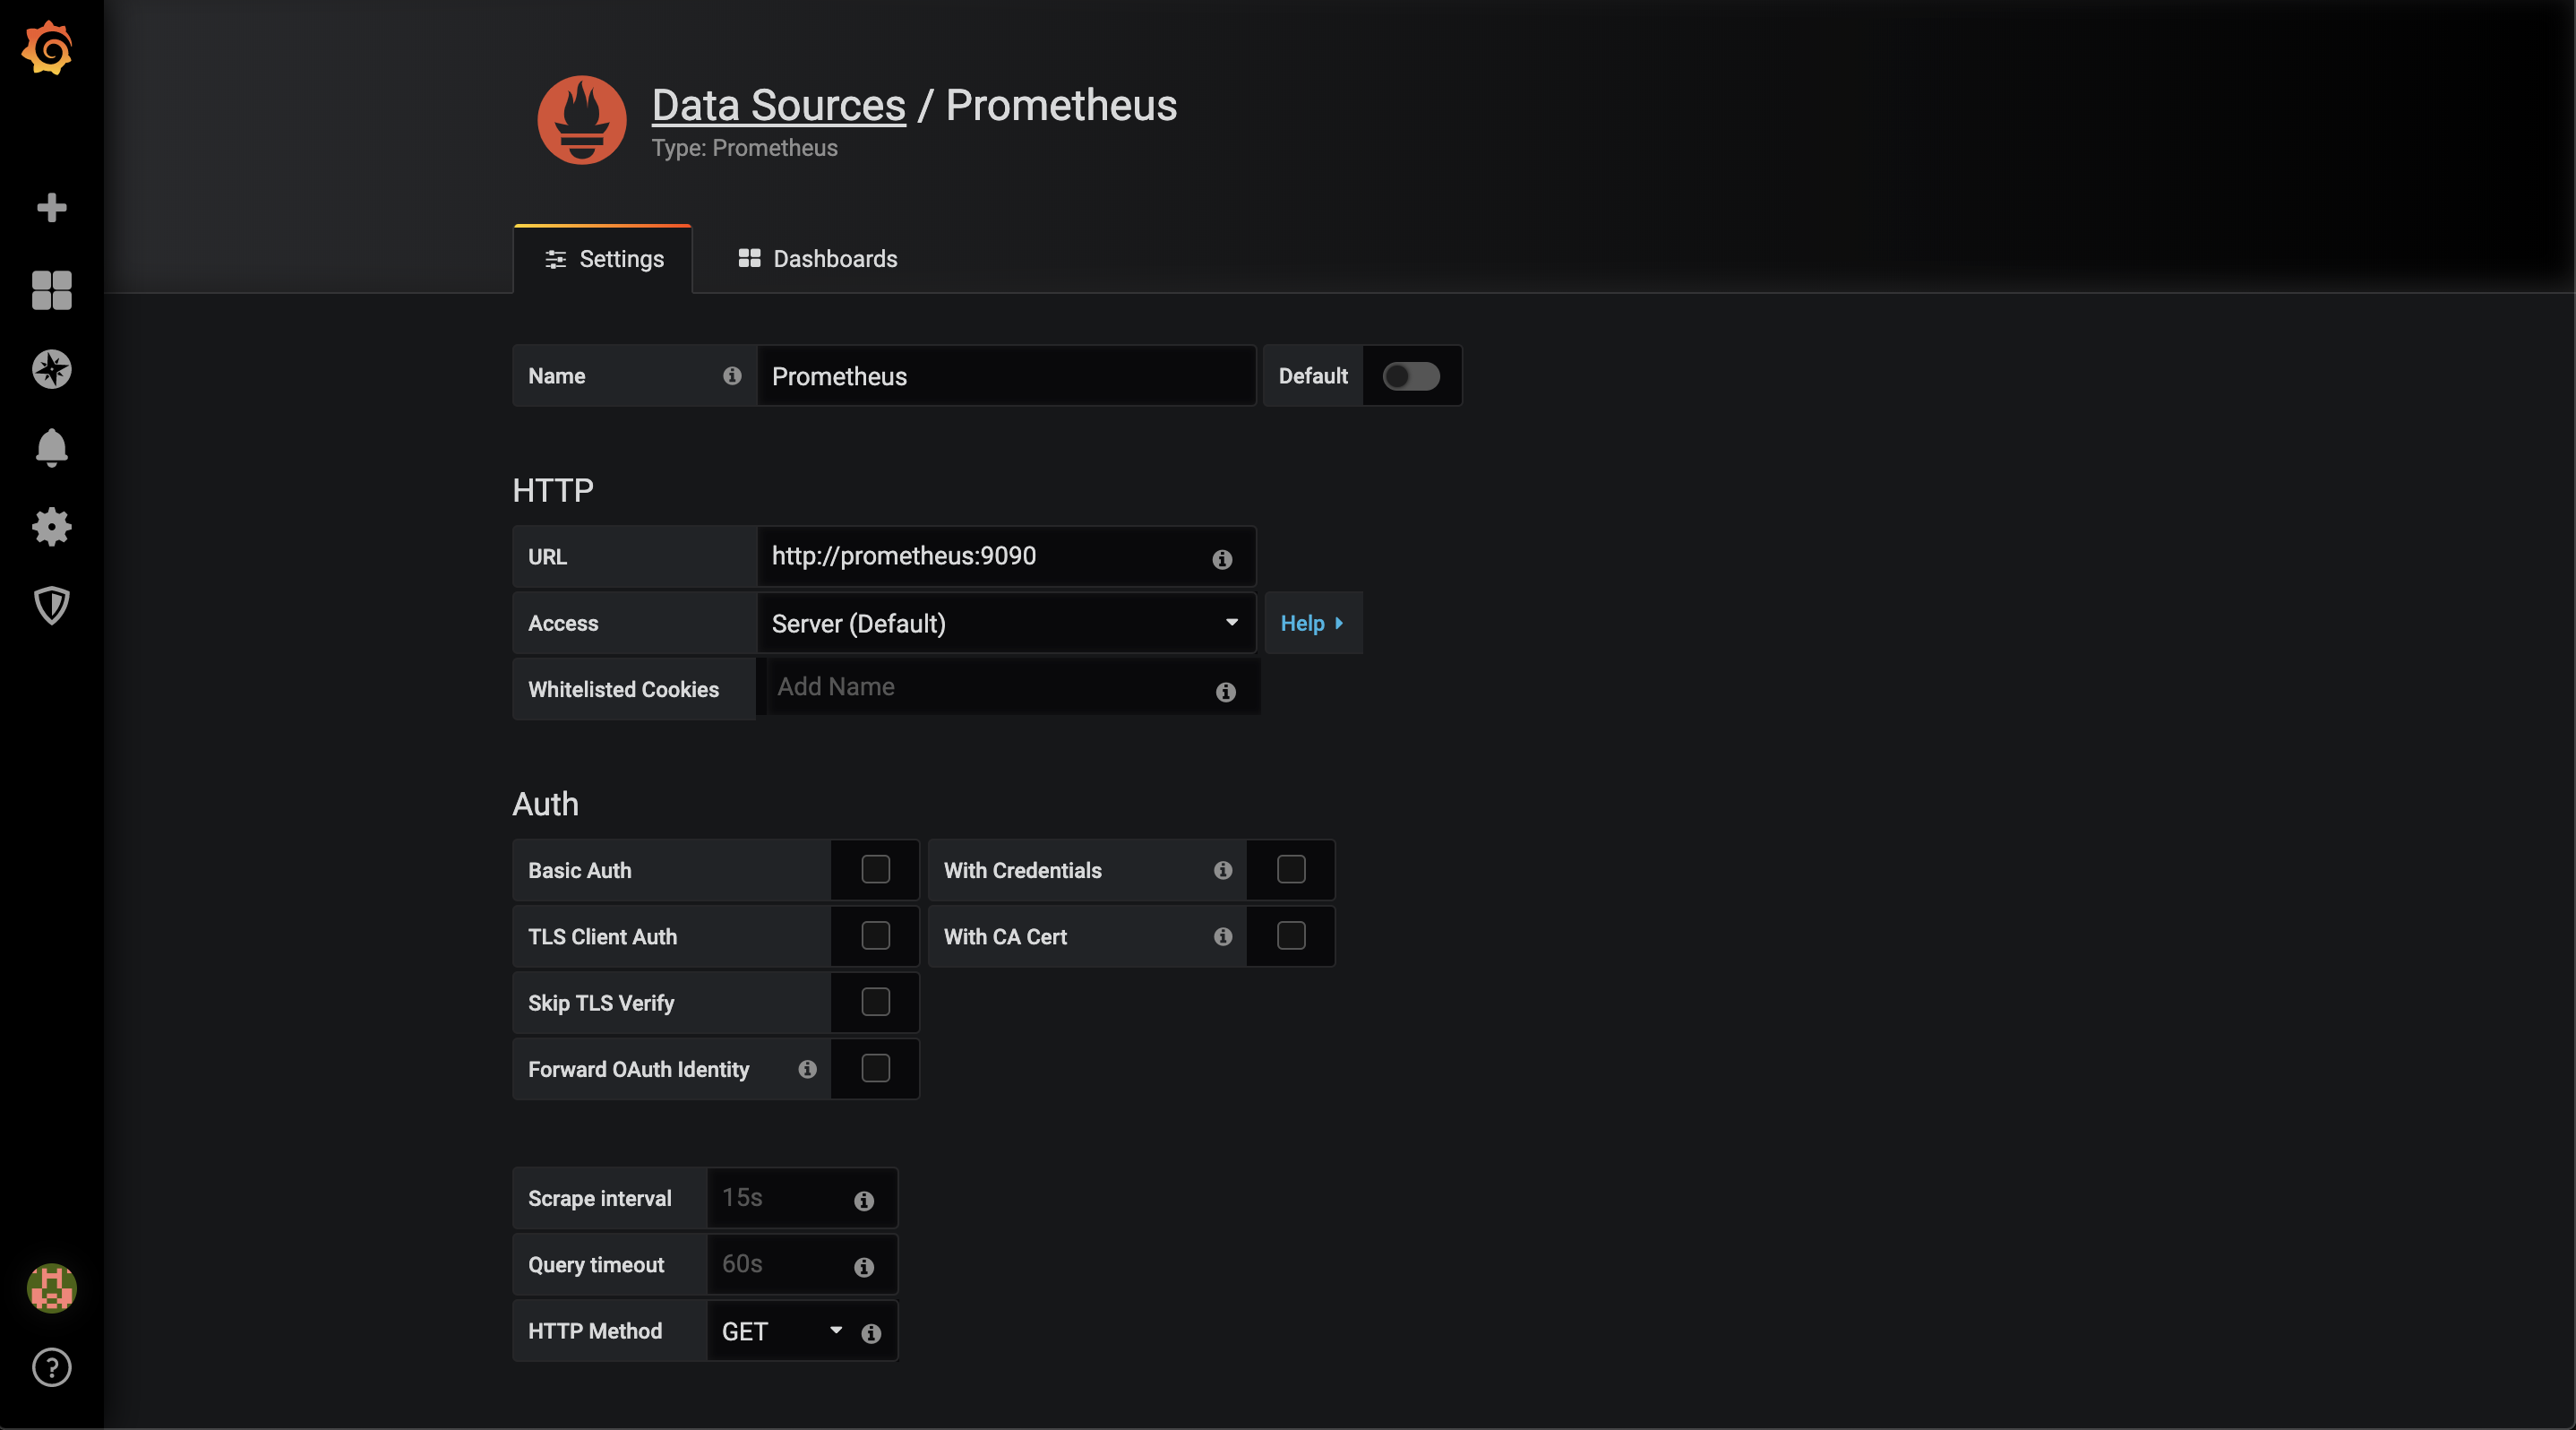Click the 'TLS Client Auth' label

click(602, 937)
